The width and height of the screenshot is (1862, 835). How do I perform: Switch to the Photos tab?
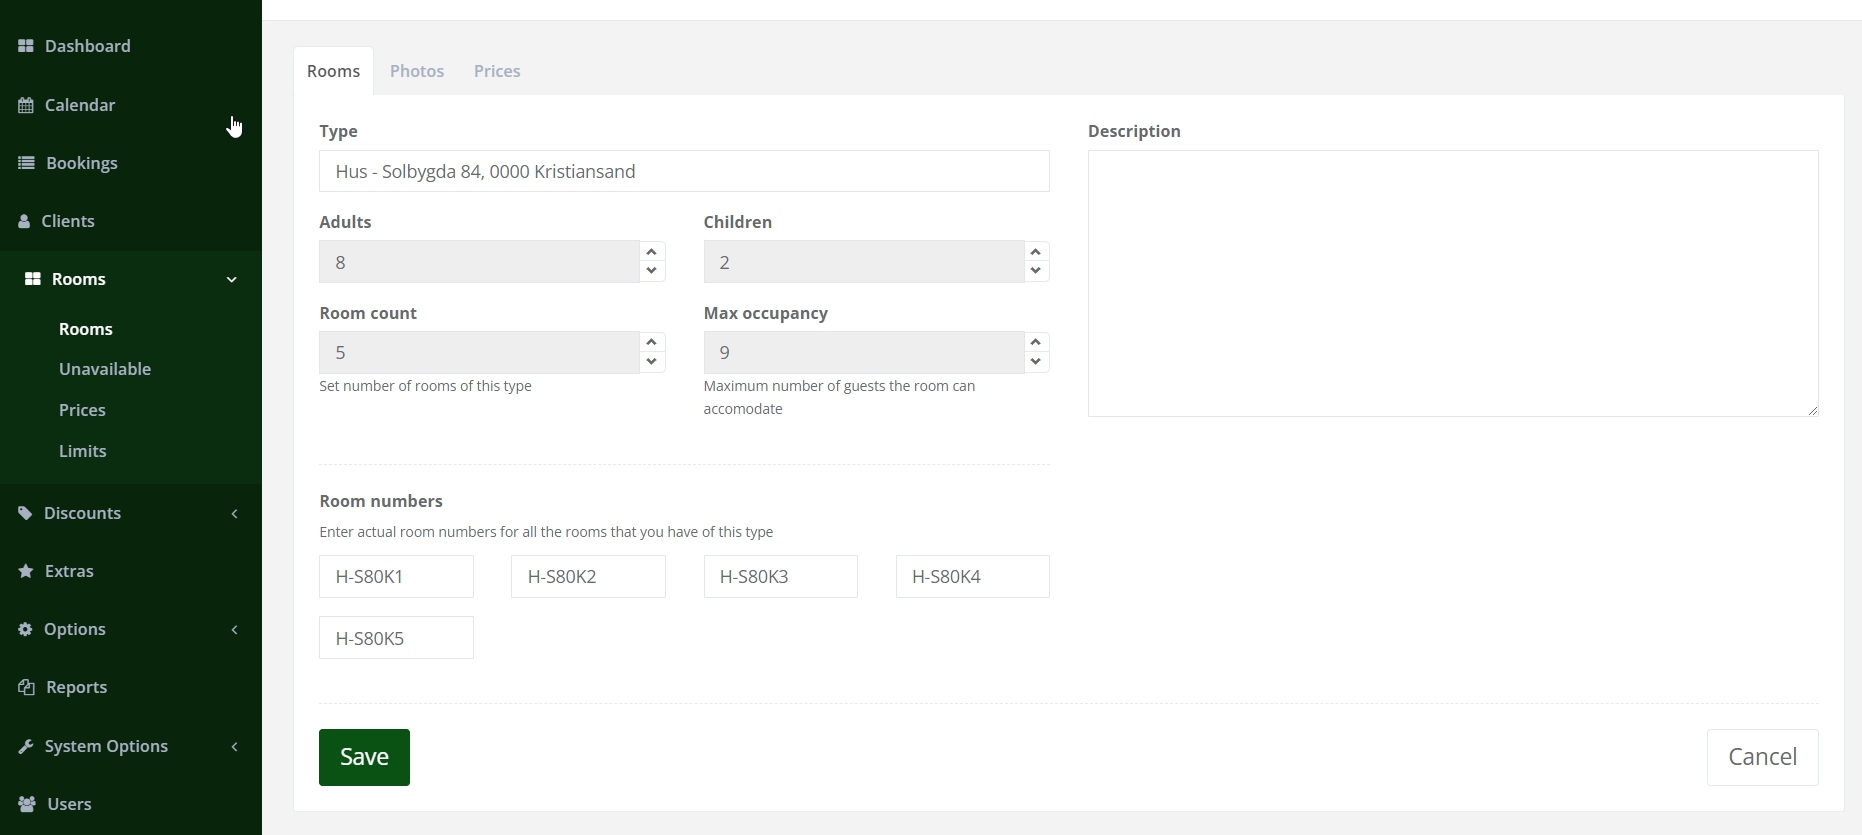(417, 71)
